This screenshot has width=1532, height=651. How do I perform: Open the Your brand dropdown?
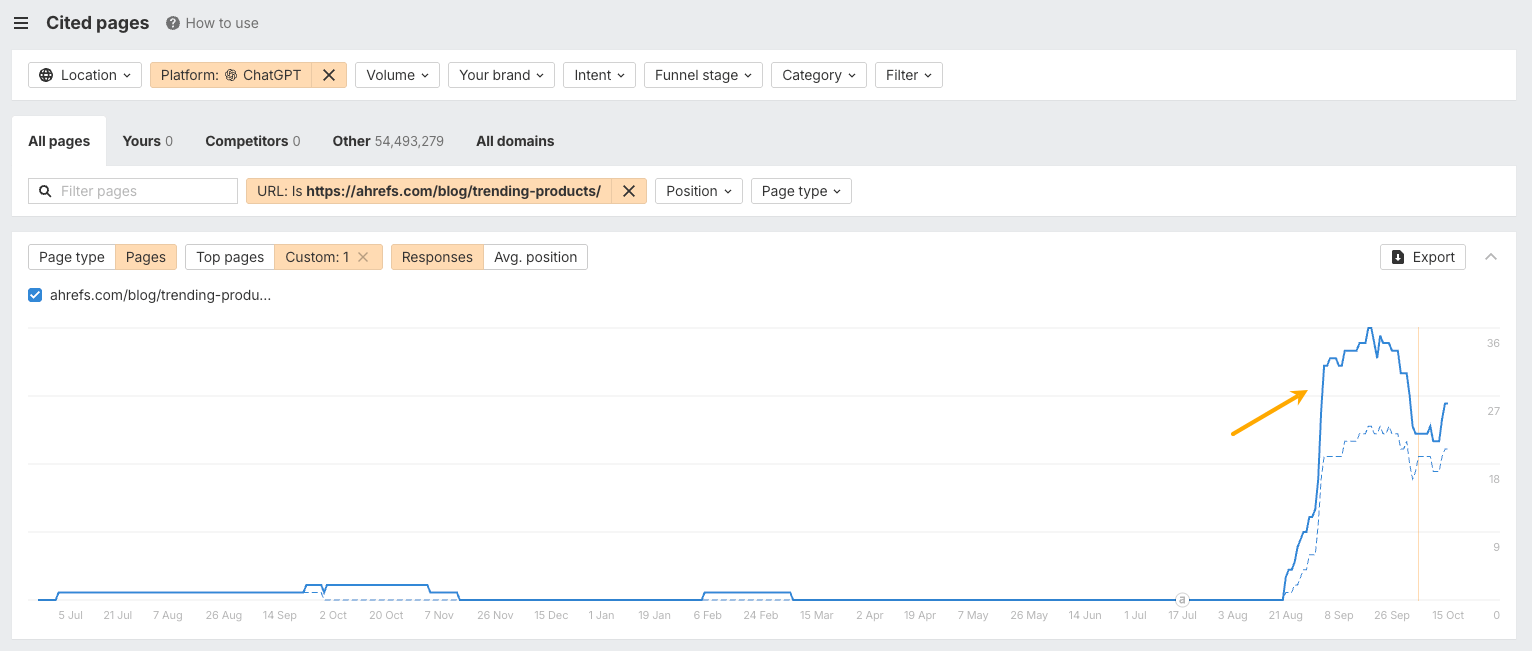pyautogui.click(x=501, y=75)
